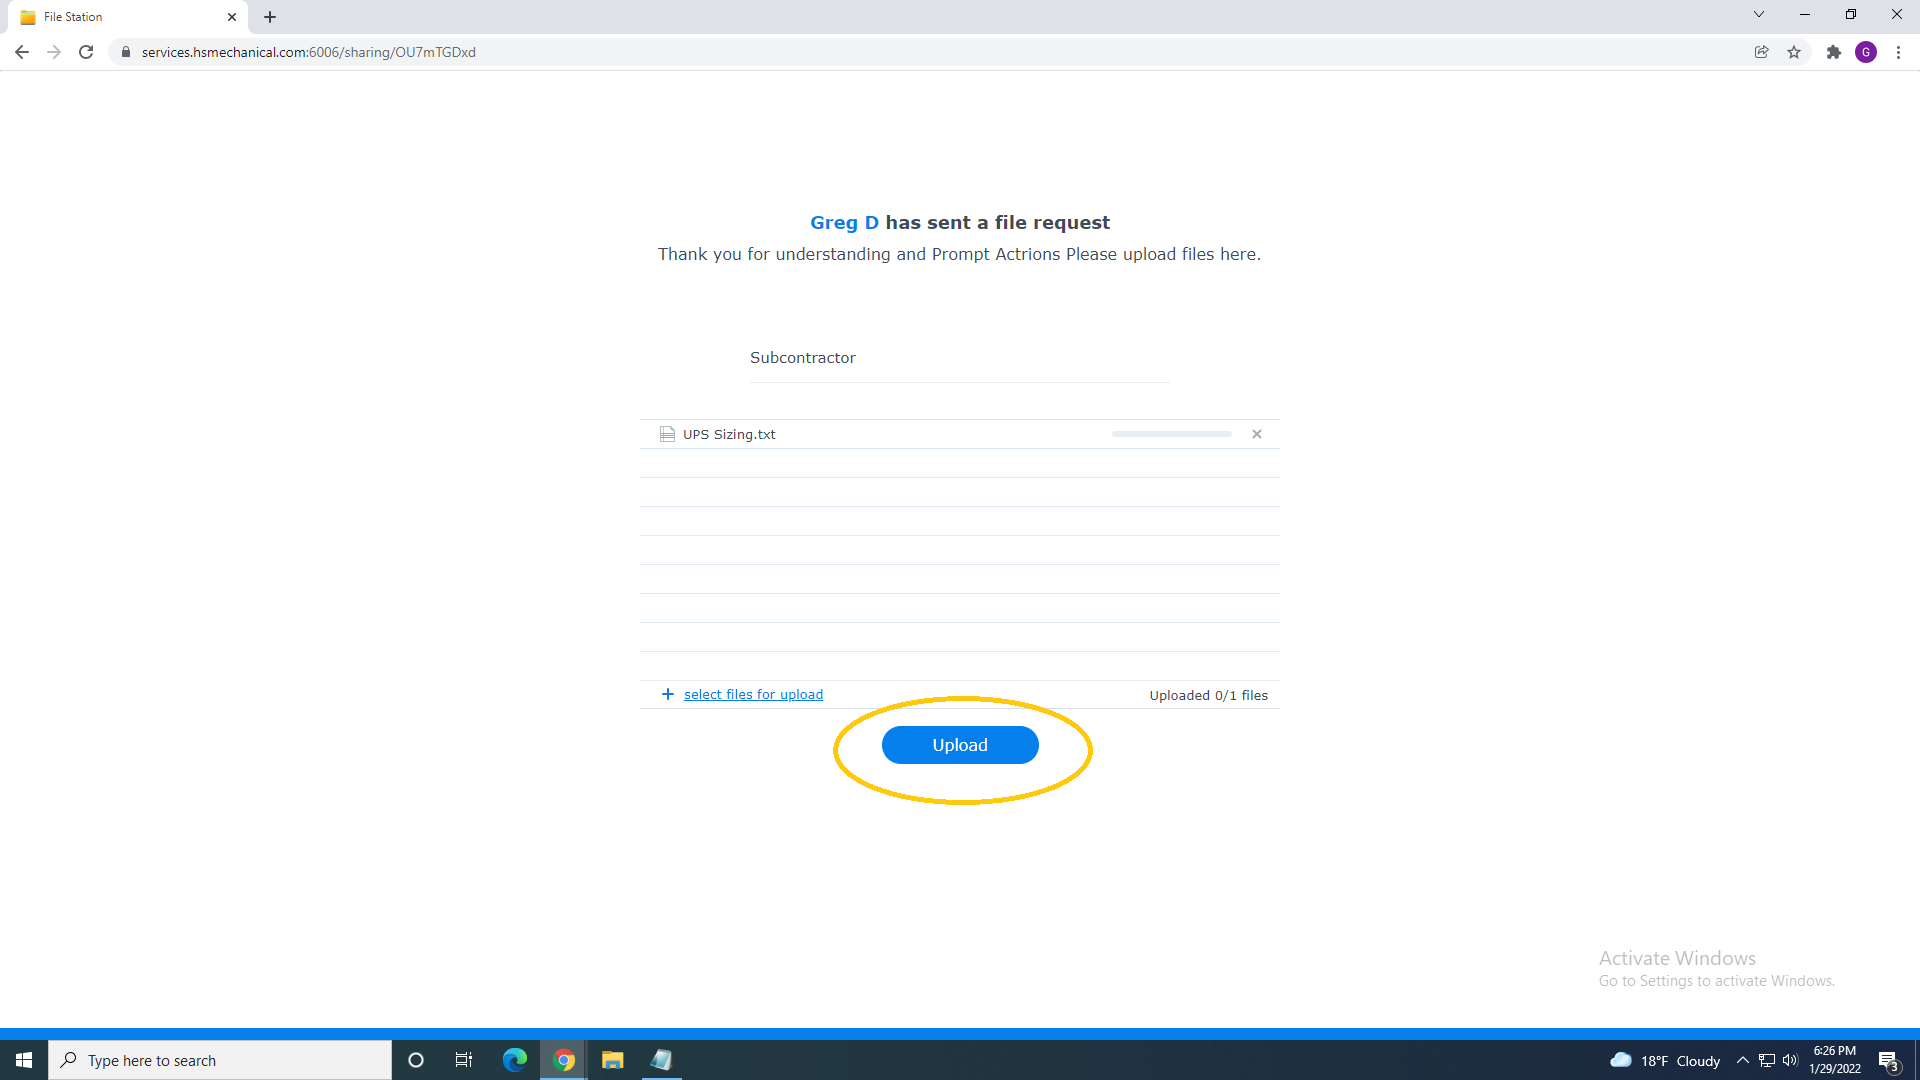Open the Chrome profile avatar

coord(1866,52)
